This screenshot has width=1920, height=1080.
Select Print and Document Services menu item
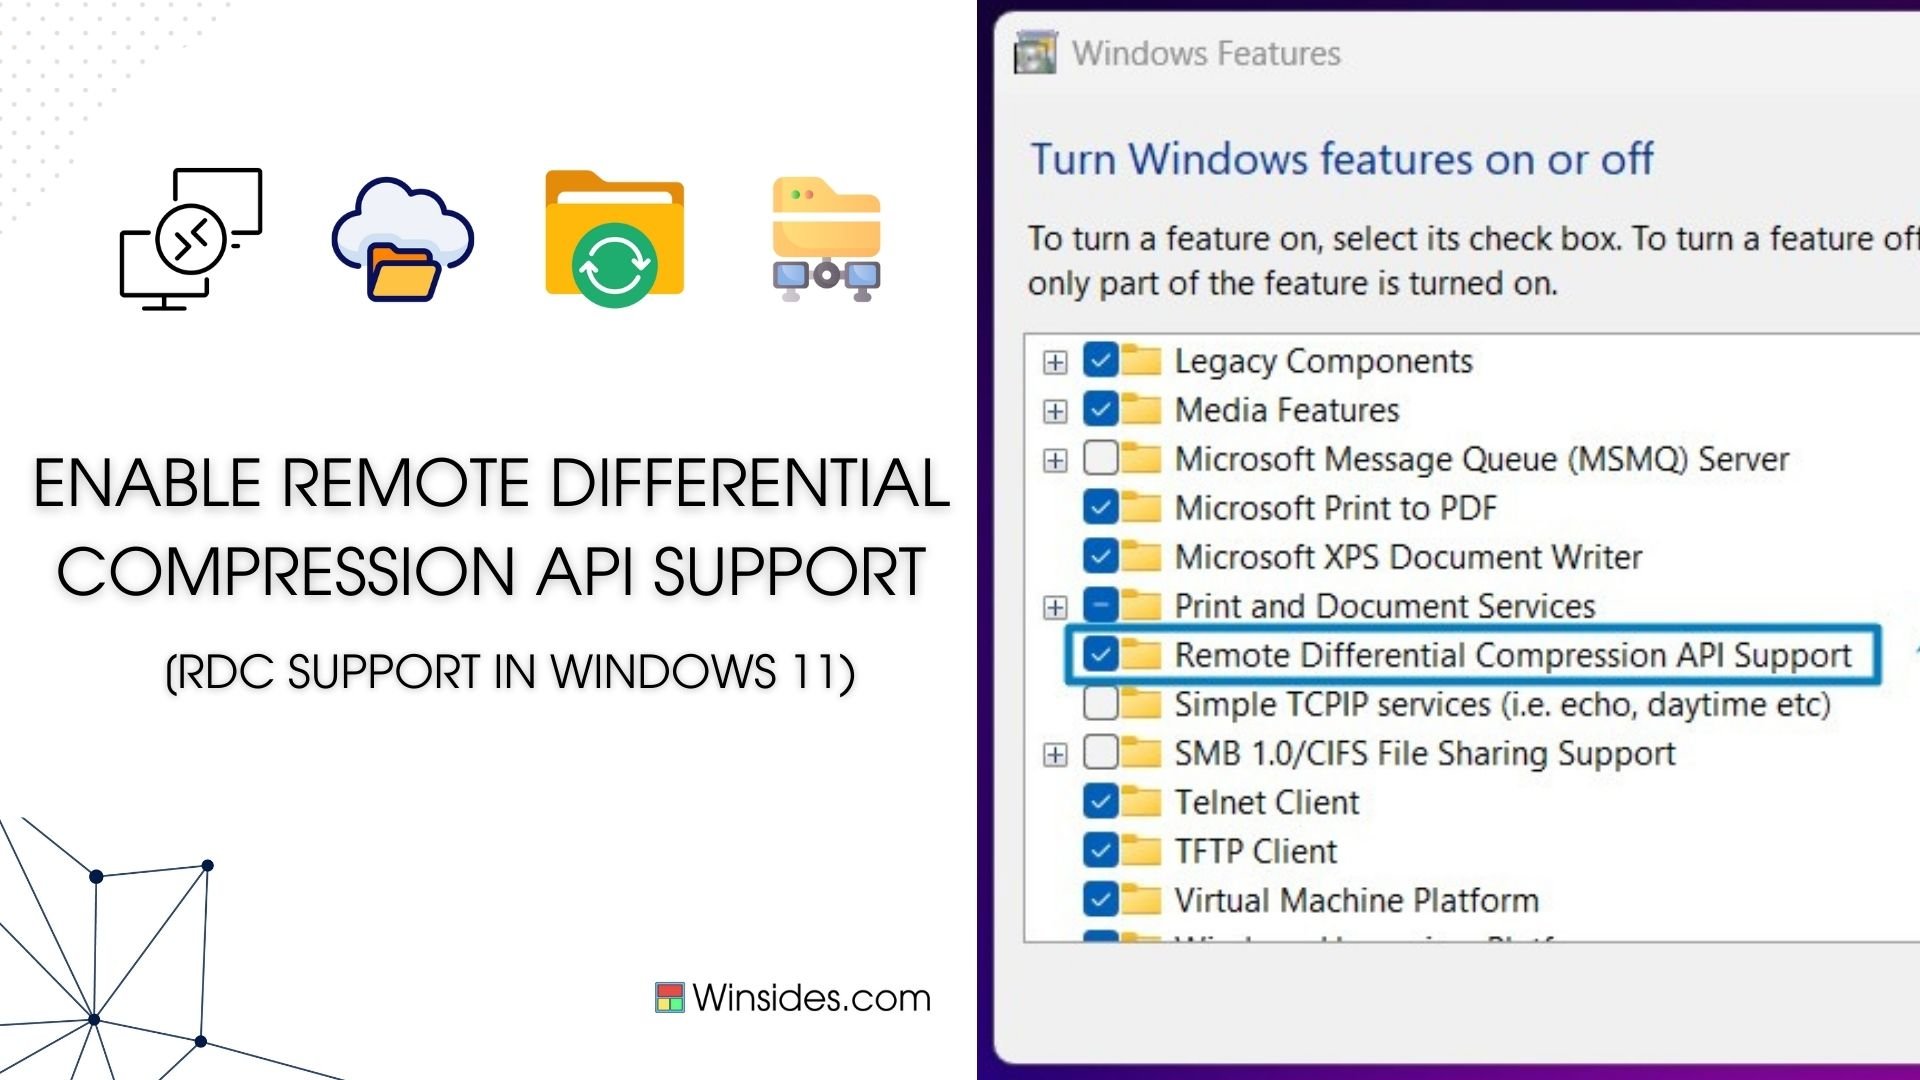coord(1385,605)
